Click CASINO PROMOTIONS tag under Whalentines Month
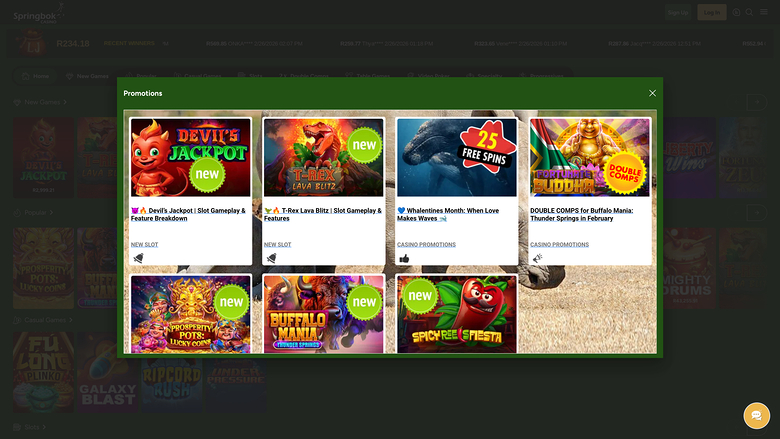The image size is (780, 439). [x=426, y=245]
